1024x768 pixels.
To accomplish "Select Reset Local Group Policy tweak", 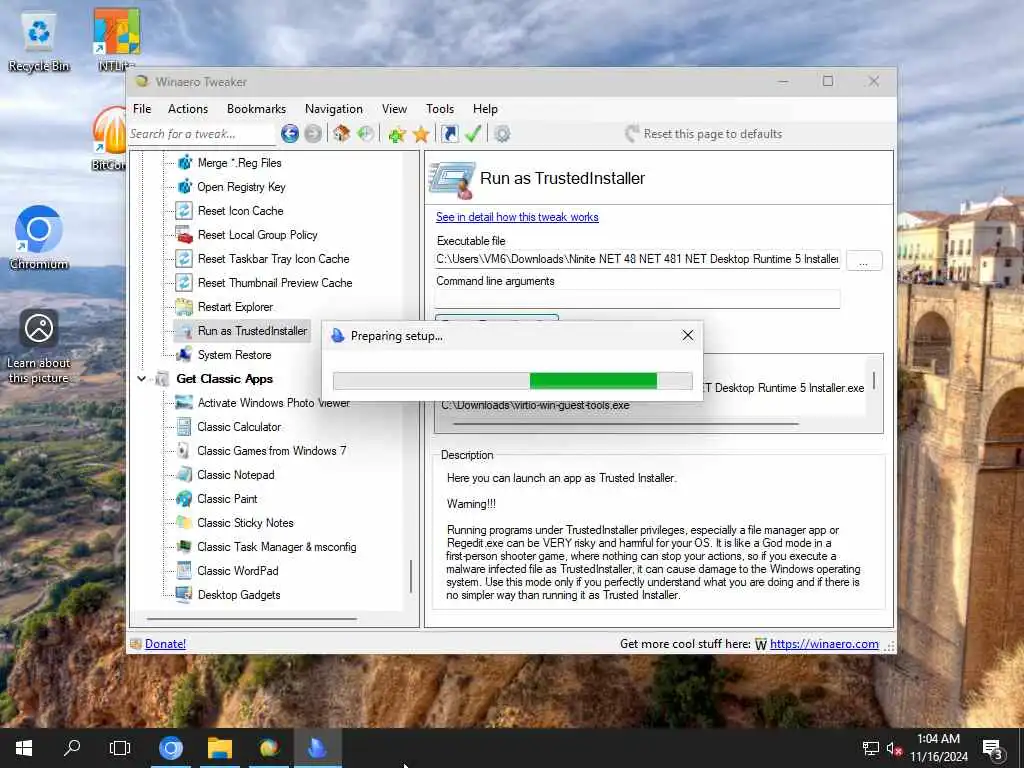I will coord(257,235).
